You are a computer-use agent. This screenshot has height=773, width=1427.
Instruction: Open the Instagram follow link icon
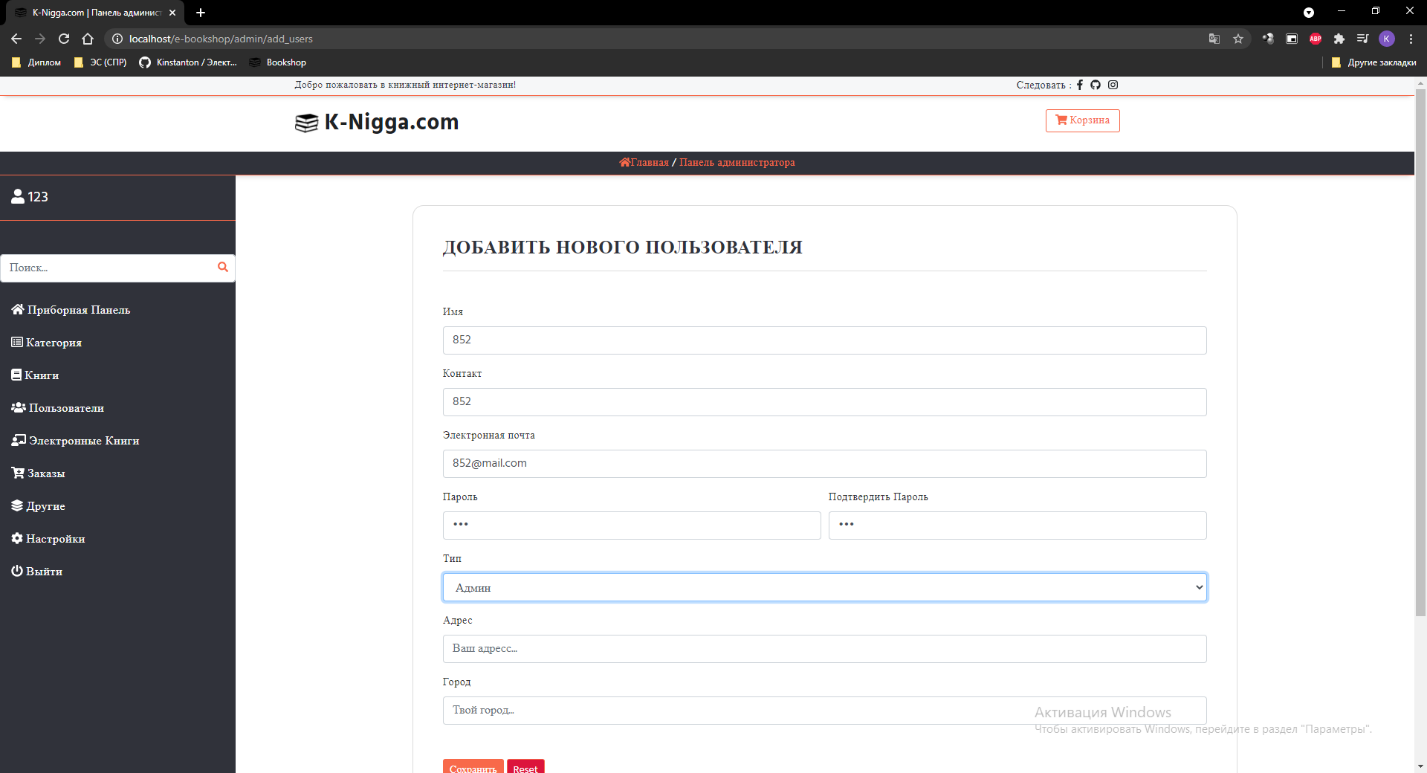click(1113, 85)
